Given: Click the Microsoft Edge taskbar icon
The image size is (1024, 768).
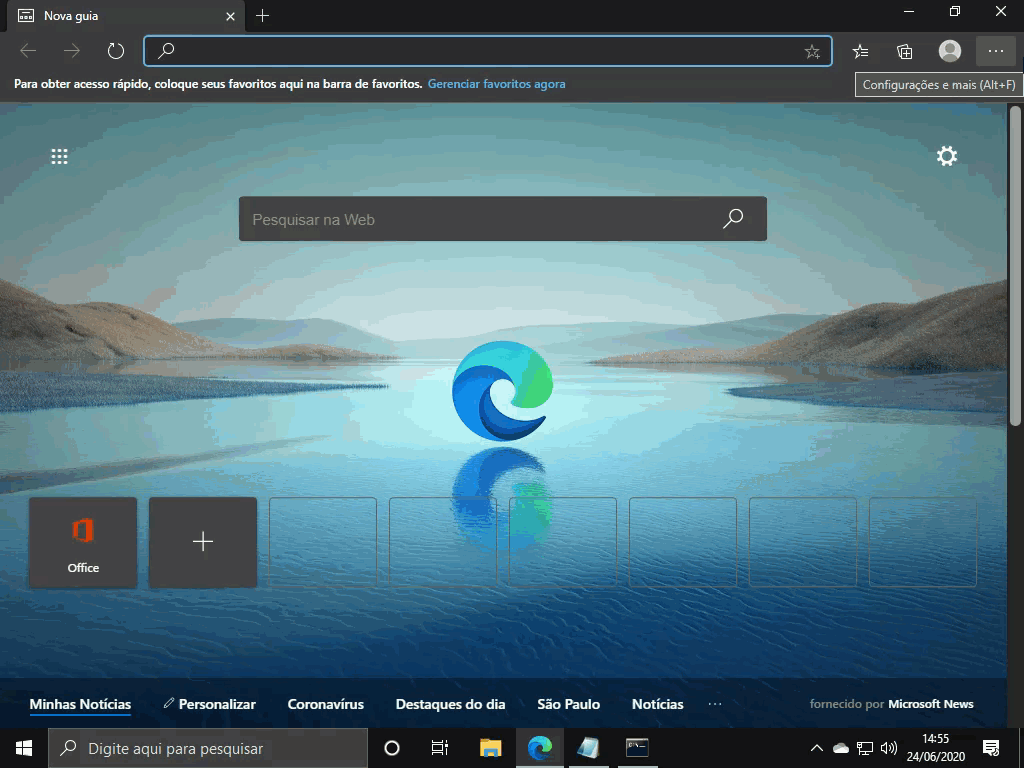Looking at the screenshot, I should (540, 748).
